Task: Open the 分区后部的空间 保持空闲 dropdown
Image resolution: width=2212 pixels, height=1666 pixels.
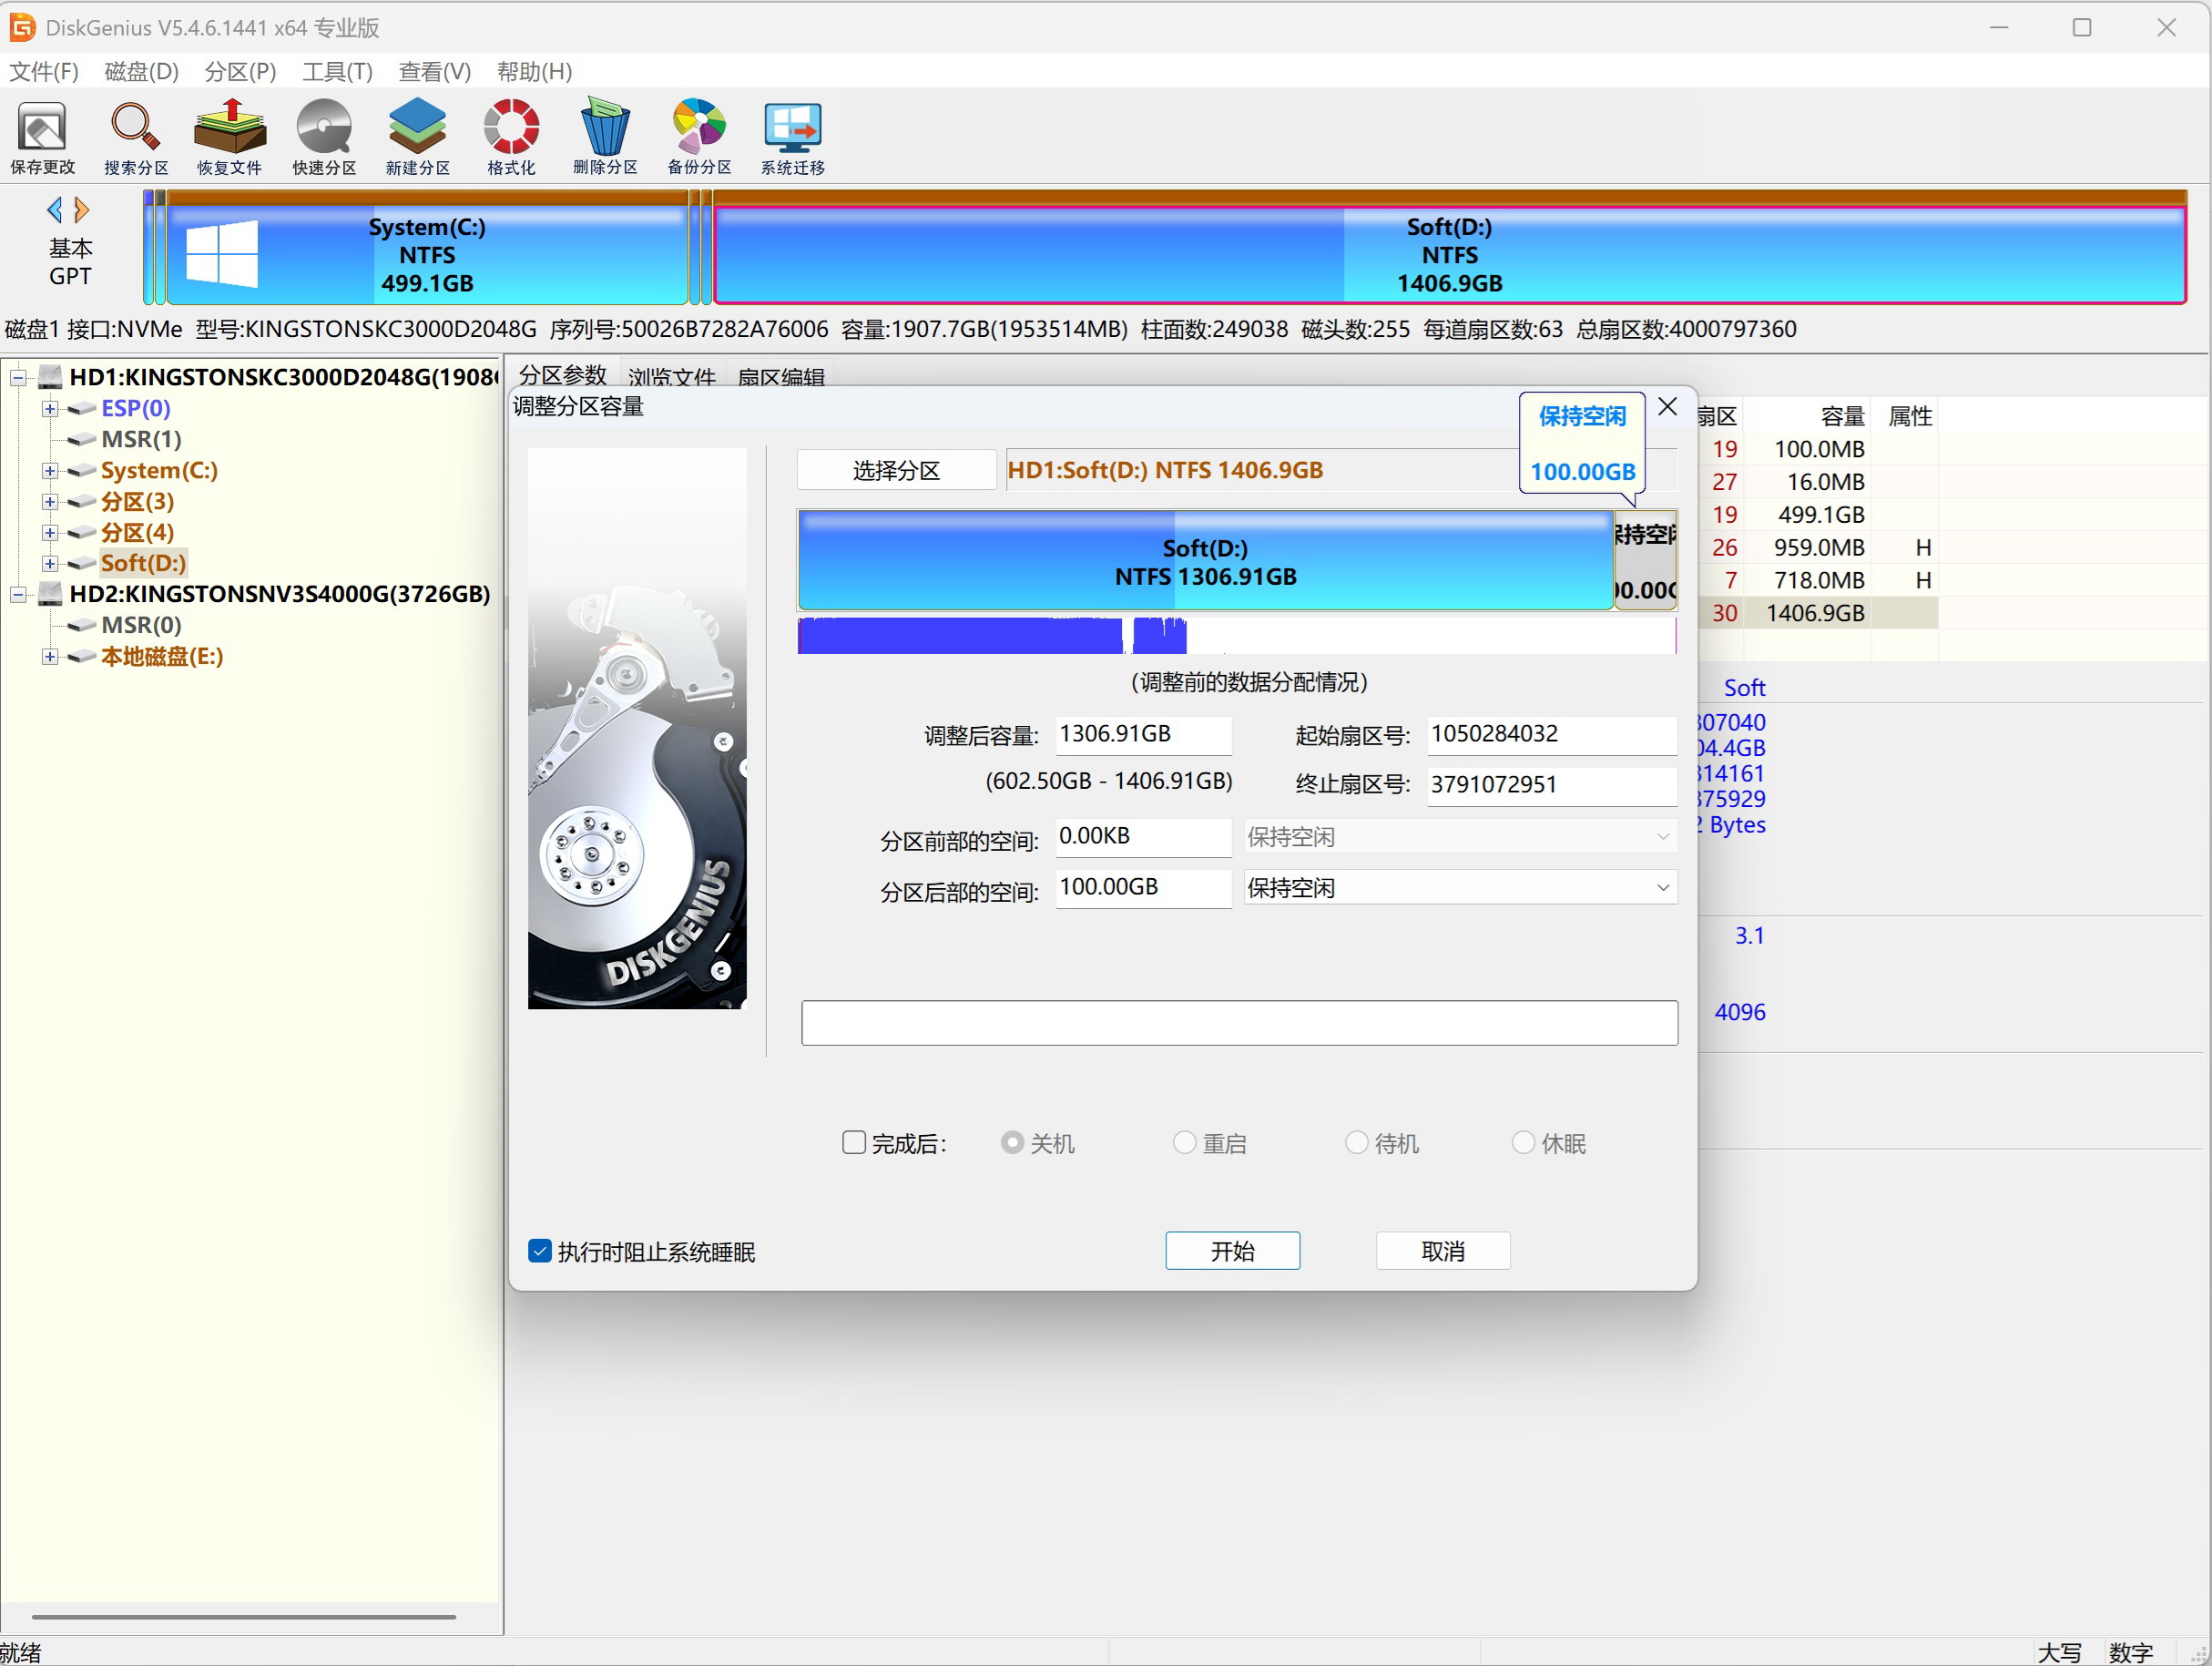Action: point(1459,887)
